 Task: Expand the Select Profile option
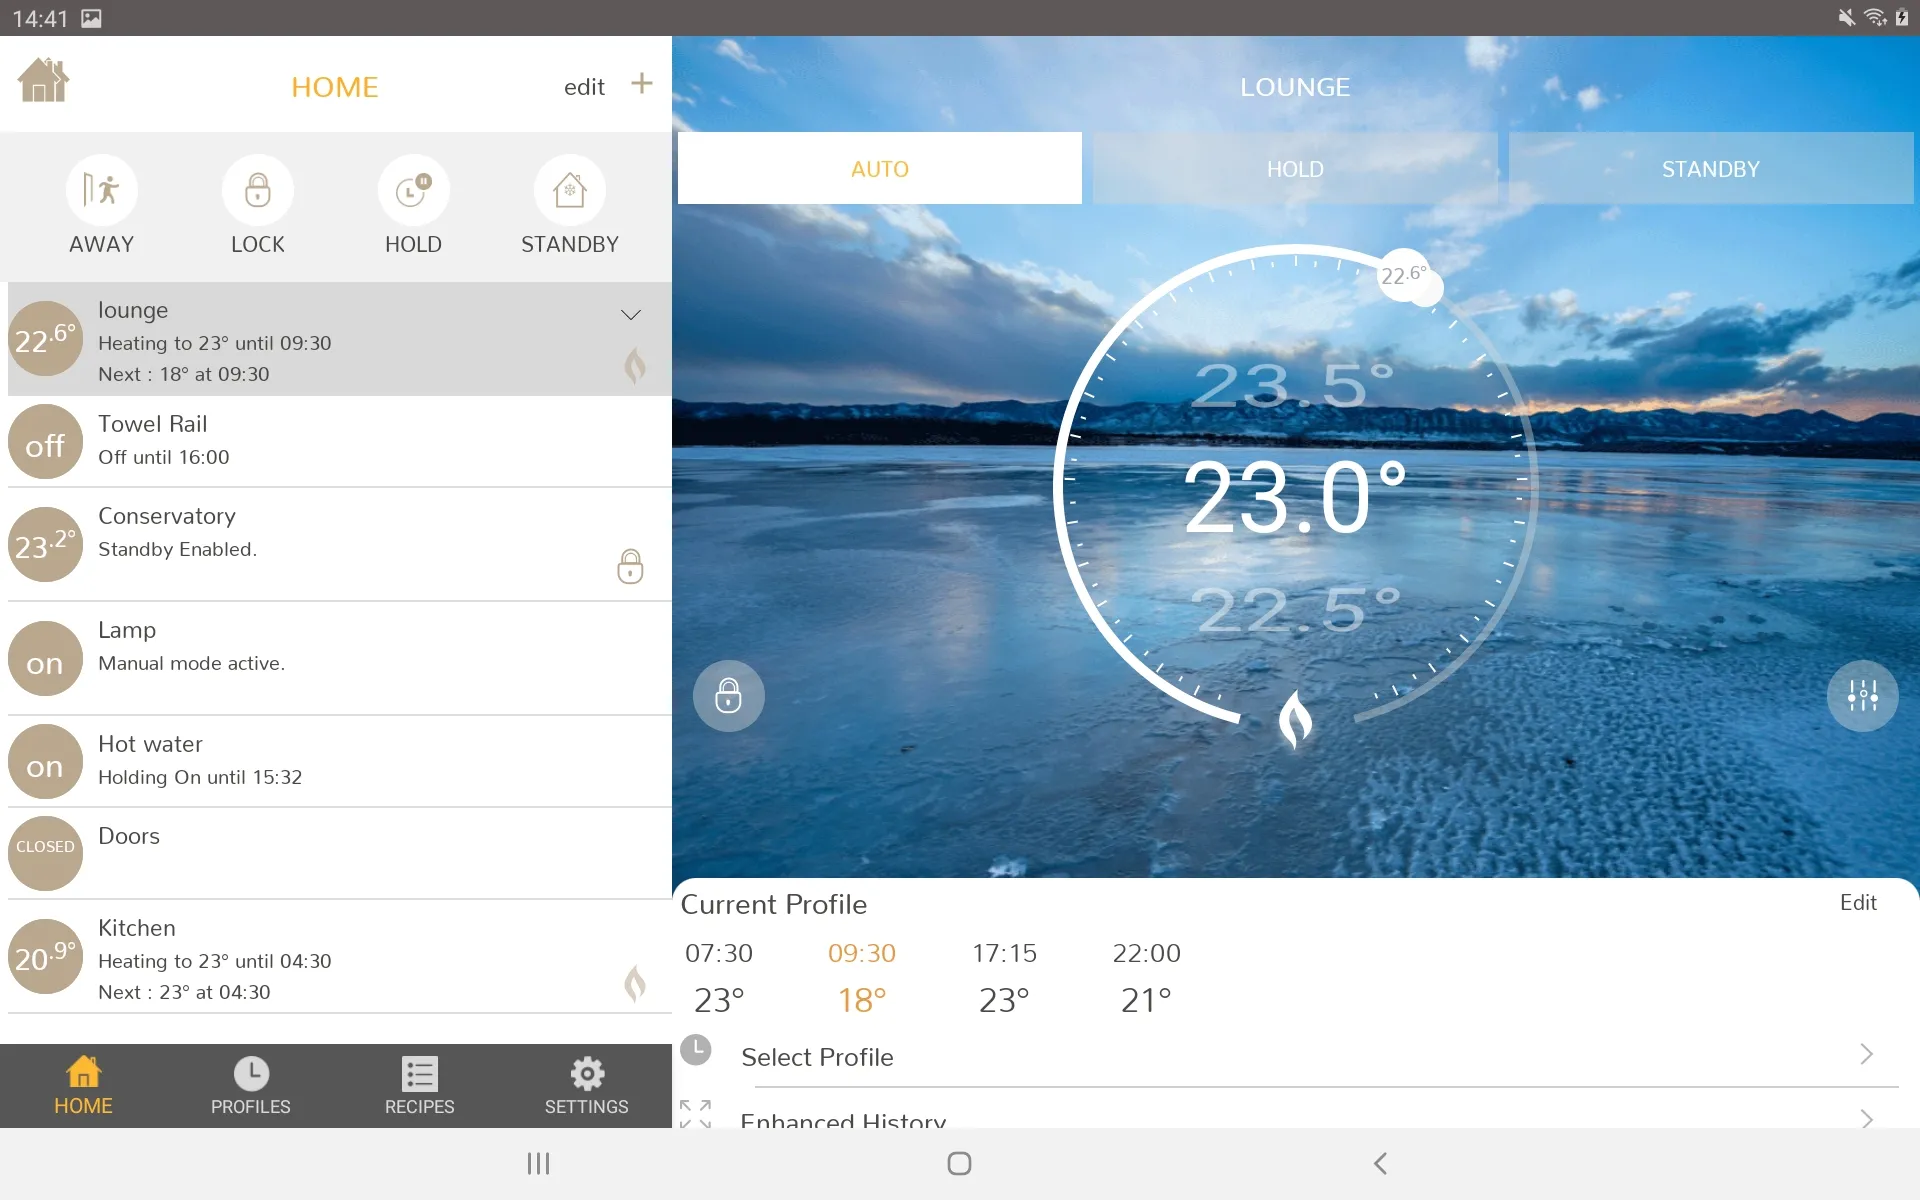1866,1056
